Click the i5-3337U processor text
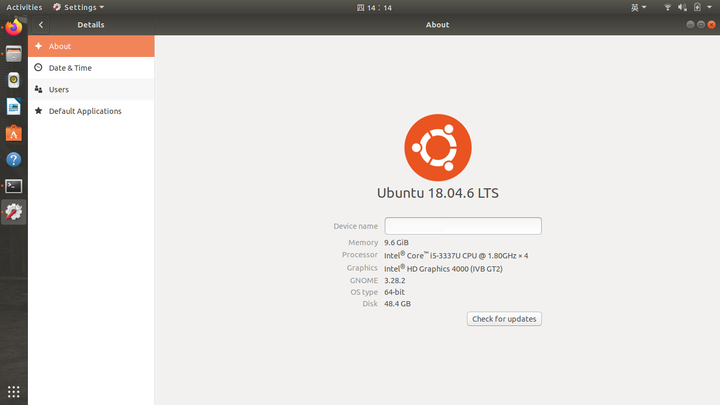 point(456,255)
